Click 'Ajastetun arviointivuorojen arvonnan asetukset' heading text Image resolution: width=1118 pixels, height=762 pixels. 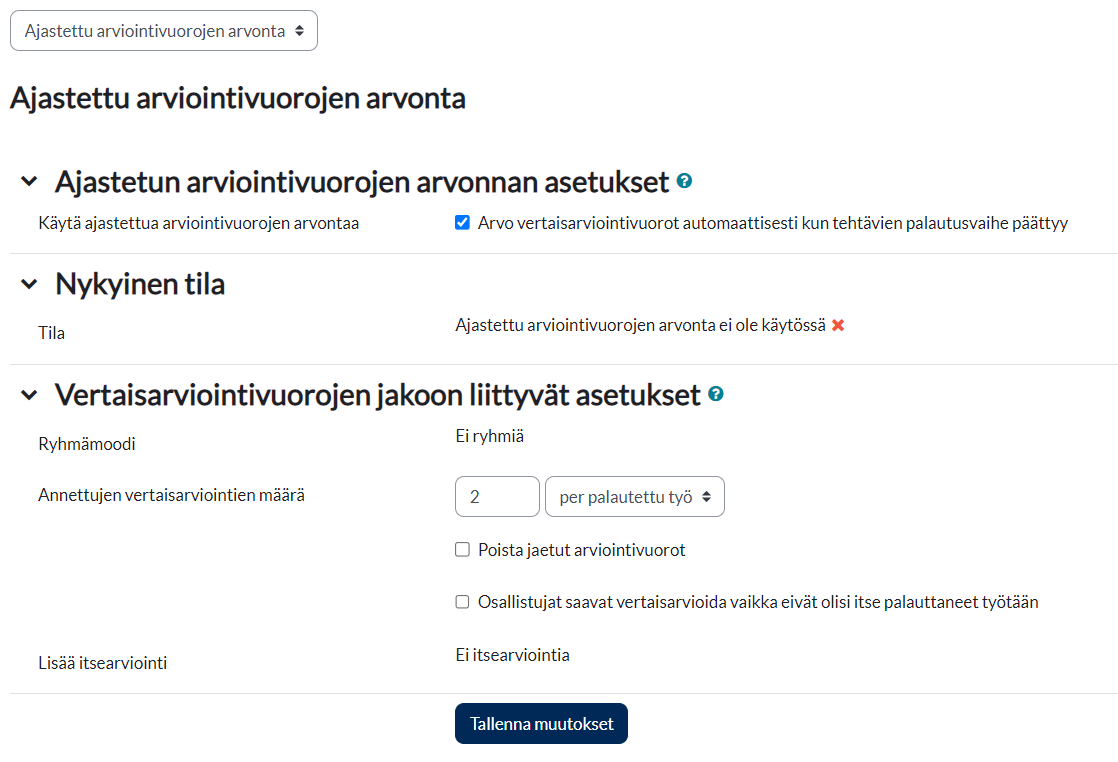tap(361, 182)
